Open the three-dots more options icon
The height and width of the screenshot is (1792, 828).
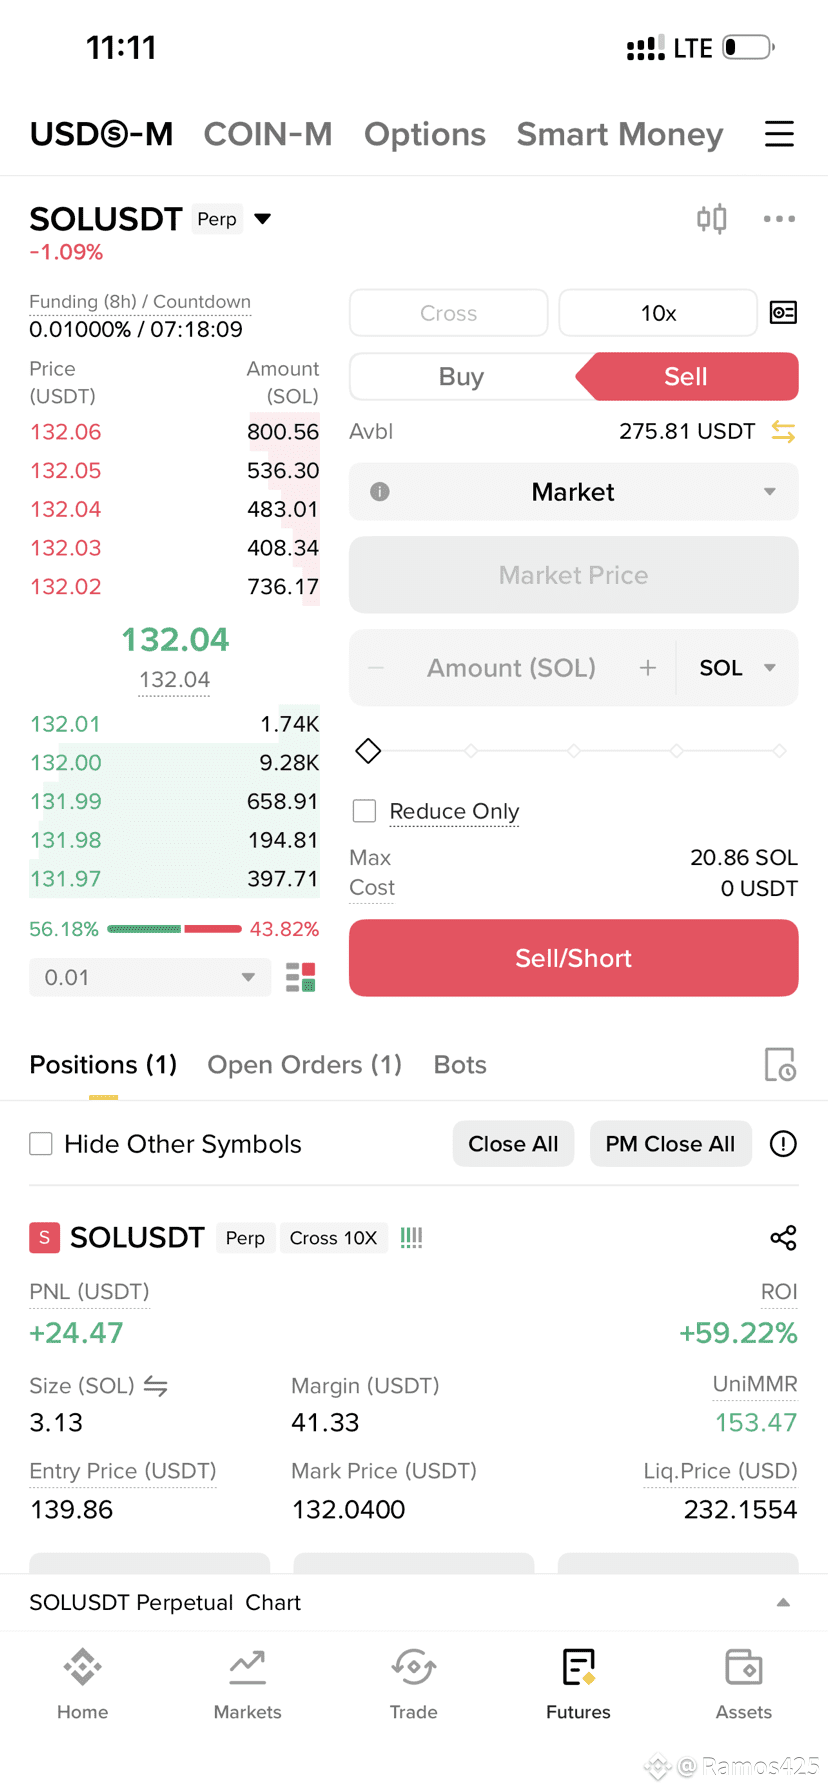(x=779, y=219)
